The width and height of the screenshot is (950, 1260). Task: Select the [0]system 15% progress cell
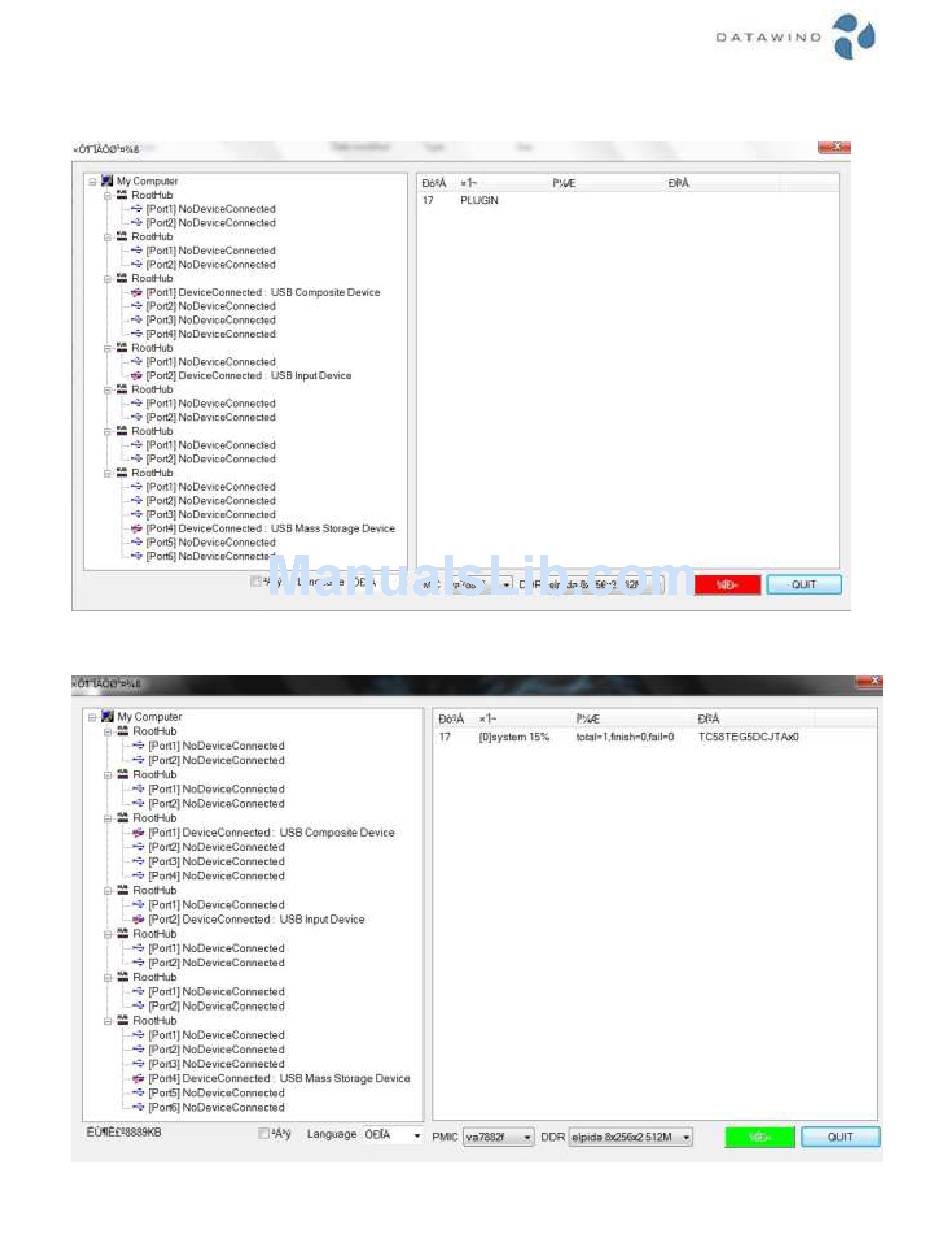(x=513, y=737)
